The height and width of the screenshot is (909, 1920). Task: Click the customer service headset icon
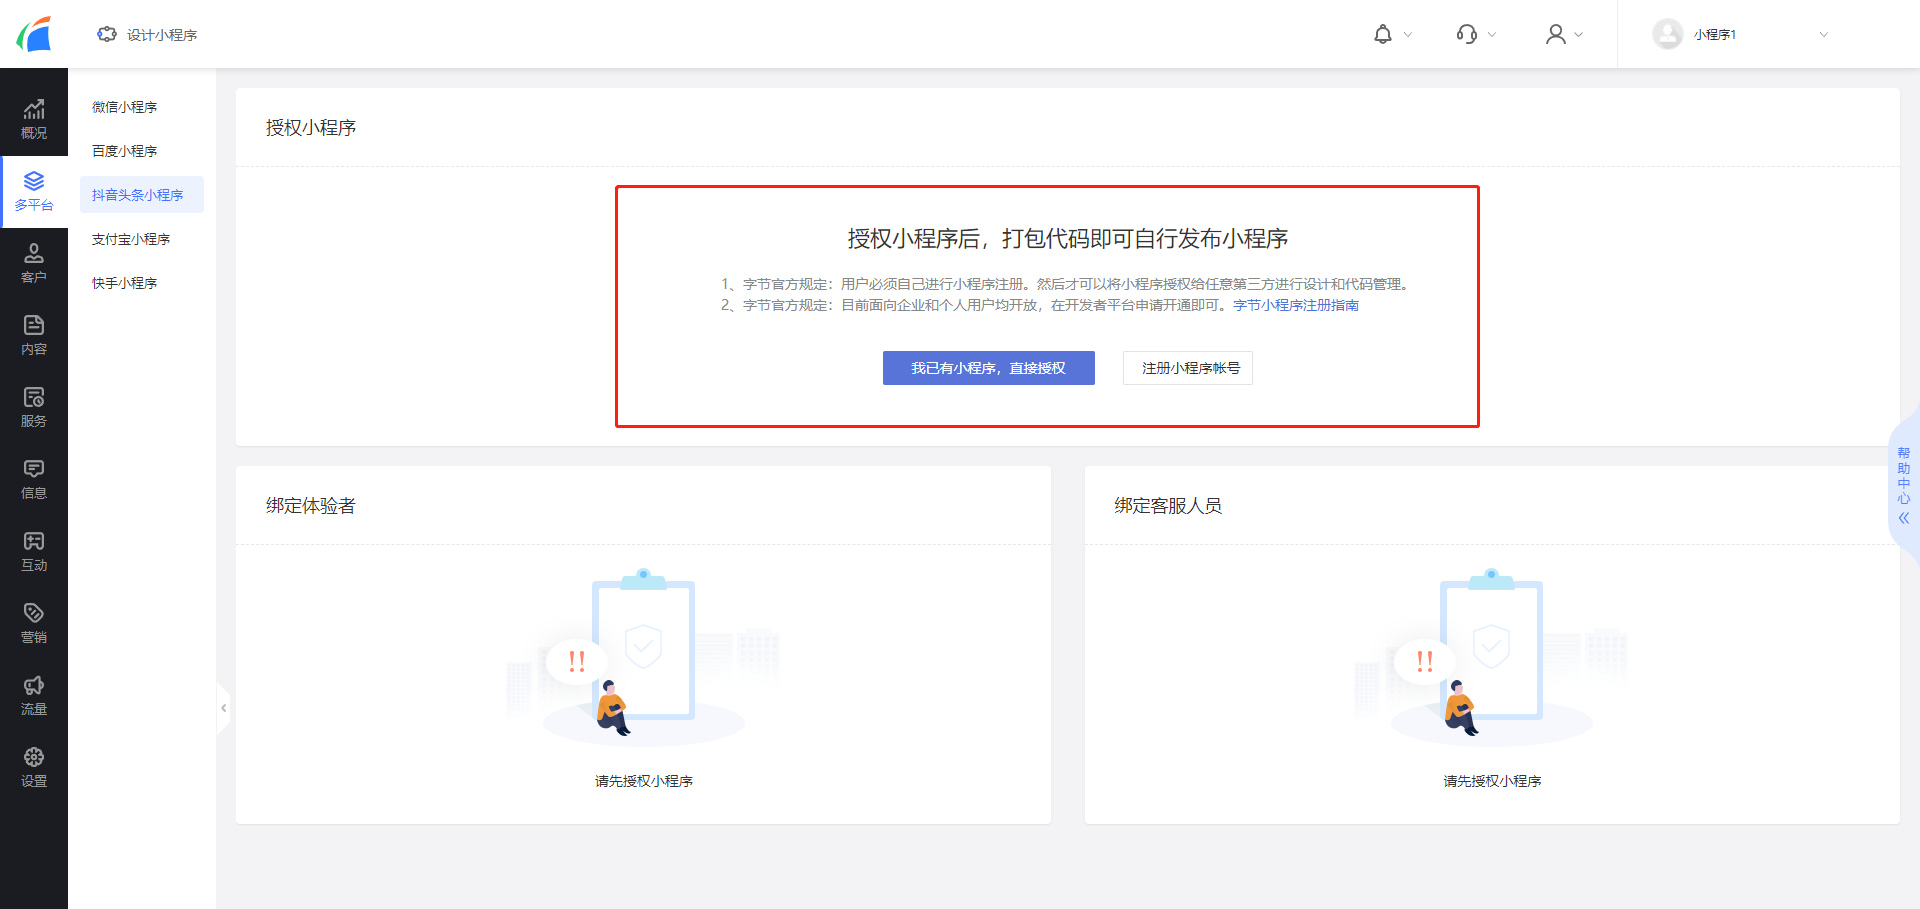(1467, 34)
